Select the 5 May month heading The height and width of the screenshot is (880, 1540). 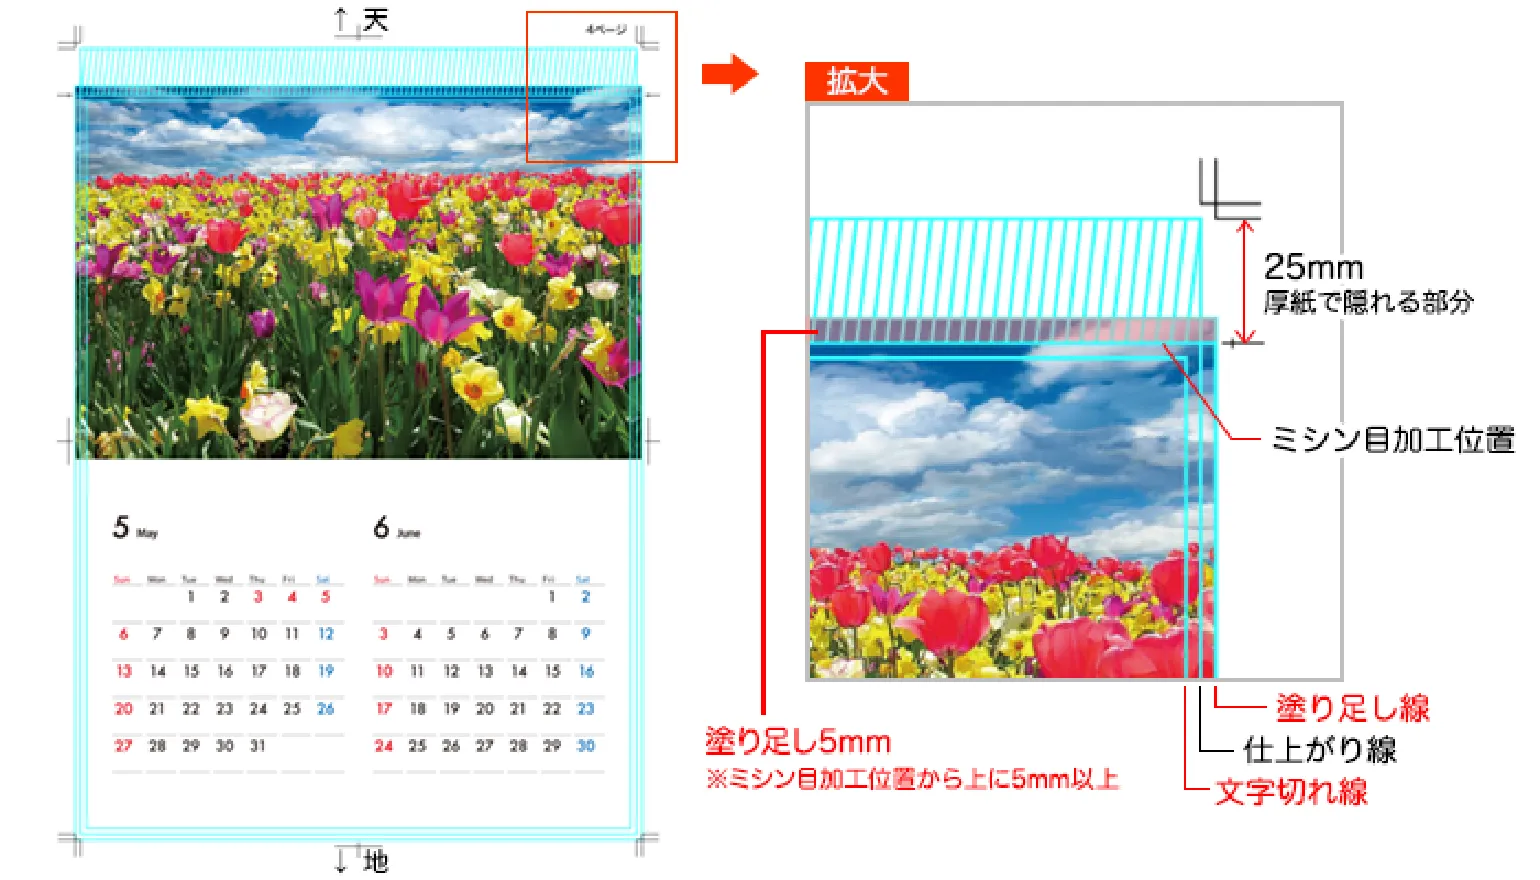pos(134,528)
